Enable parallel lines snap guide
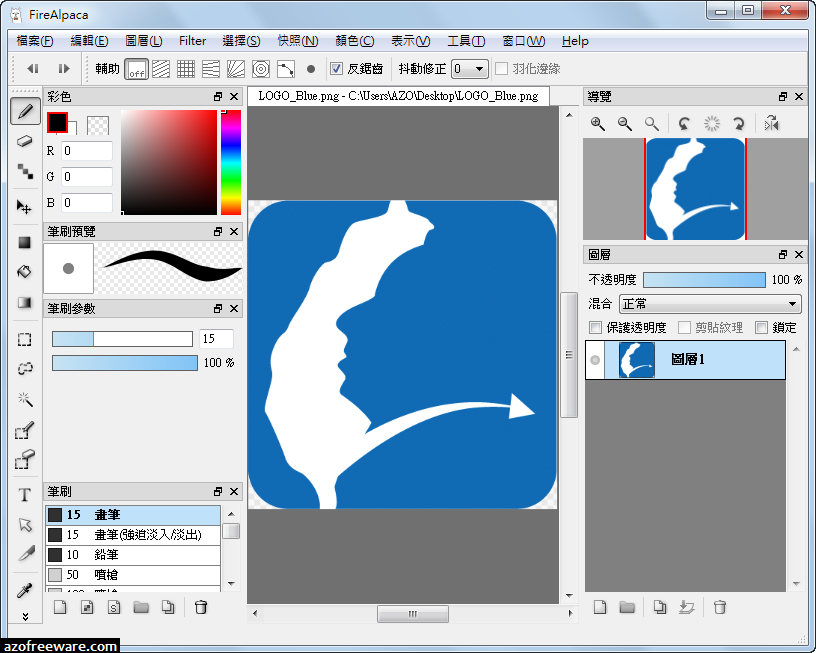 [x=161, y=69]
